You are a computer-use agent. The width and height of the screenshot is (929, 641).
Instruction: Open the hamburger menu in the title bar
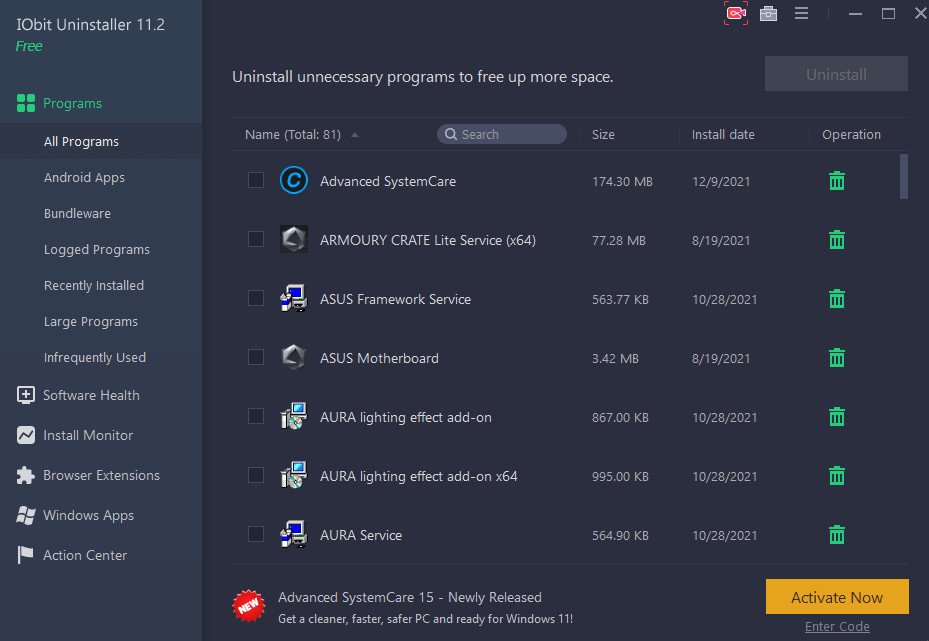[x=800, y=13]
